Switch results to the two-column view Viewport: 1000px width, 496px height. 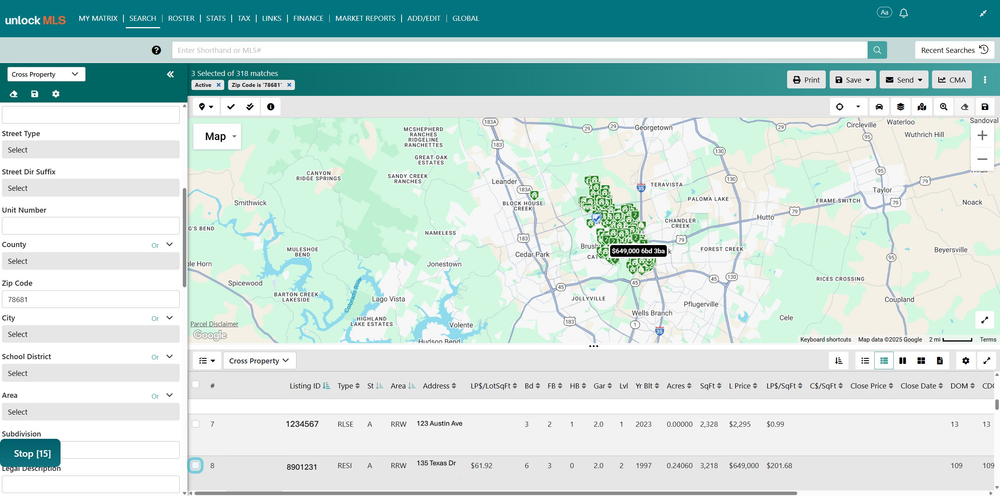point(902,361)
